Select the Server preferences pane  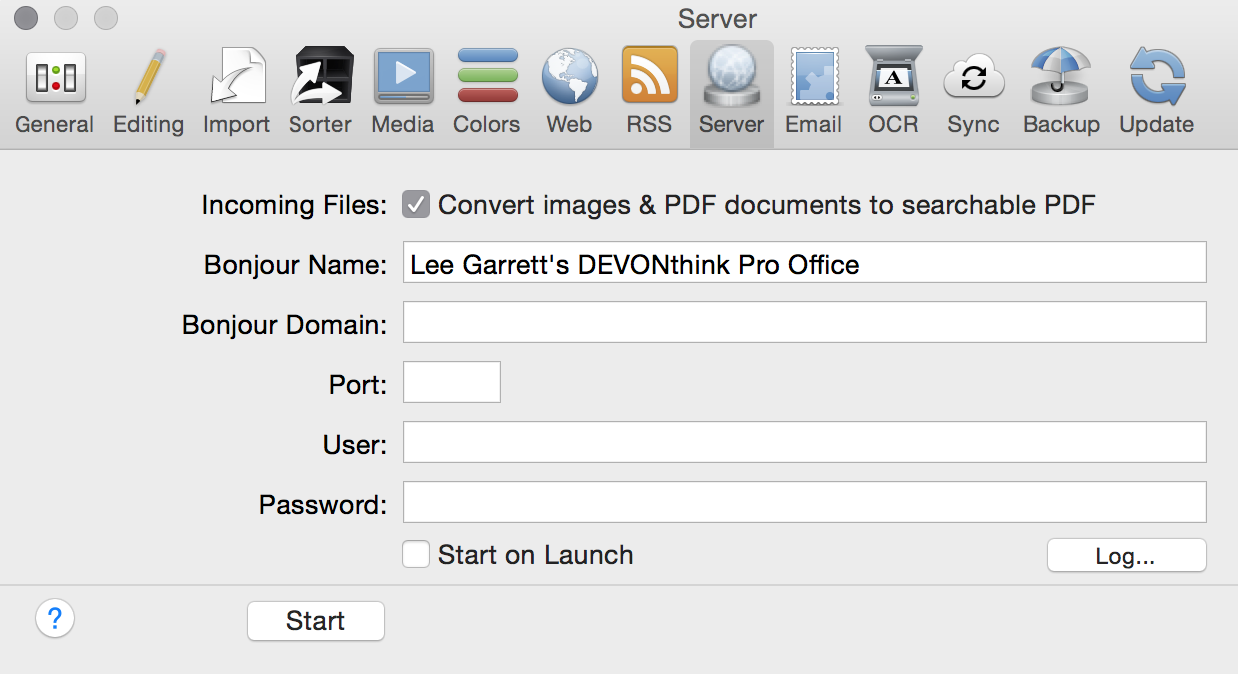[732, 92]
